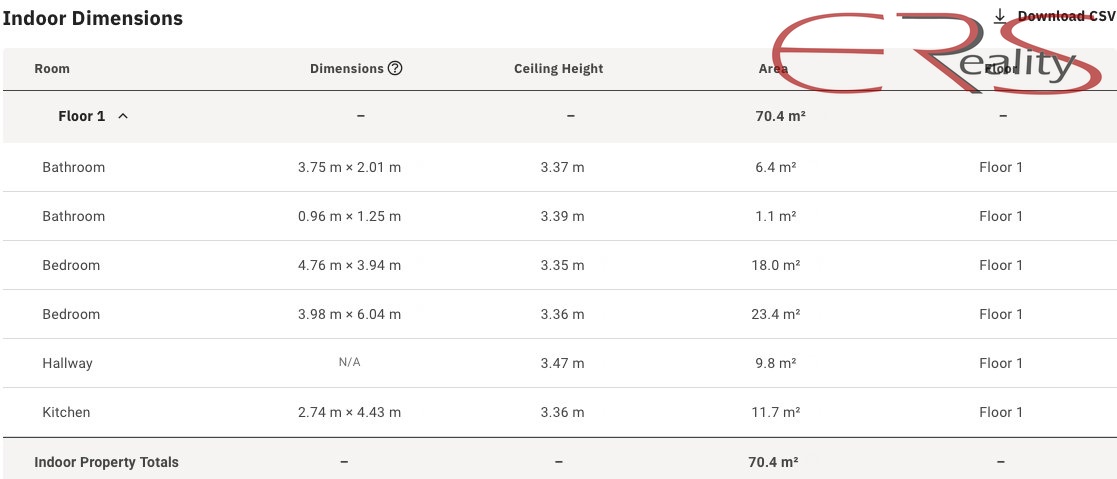Click the 23.4 m² Bedroom row
Viewport: 1117px width, 479px height.
(558, 314)
